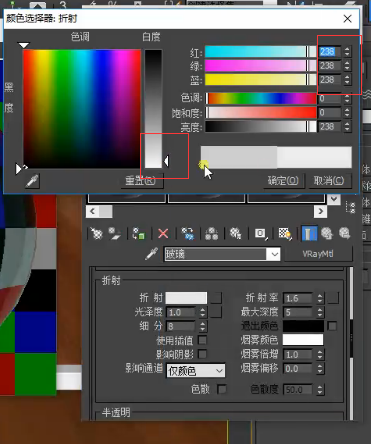Click the old color preview on left half
This screenshot has height=444, width=371.
[x=239, y=157]
